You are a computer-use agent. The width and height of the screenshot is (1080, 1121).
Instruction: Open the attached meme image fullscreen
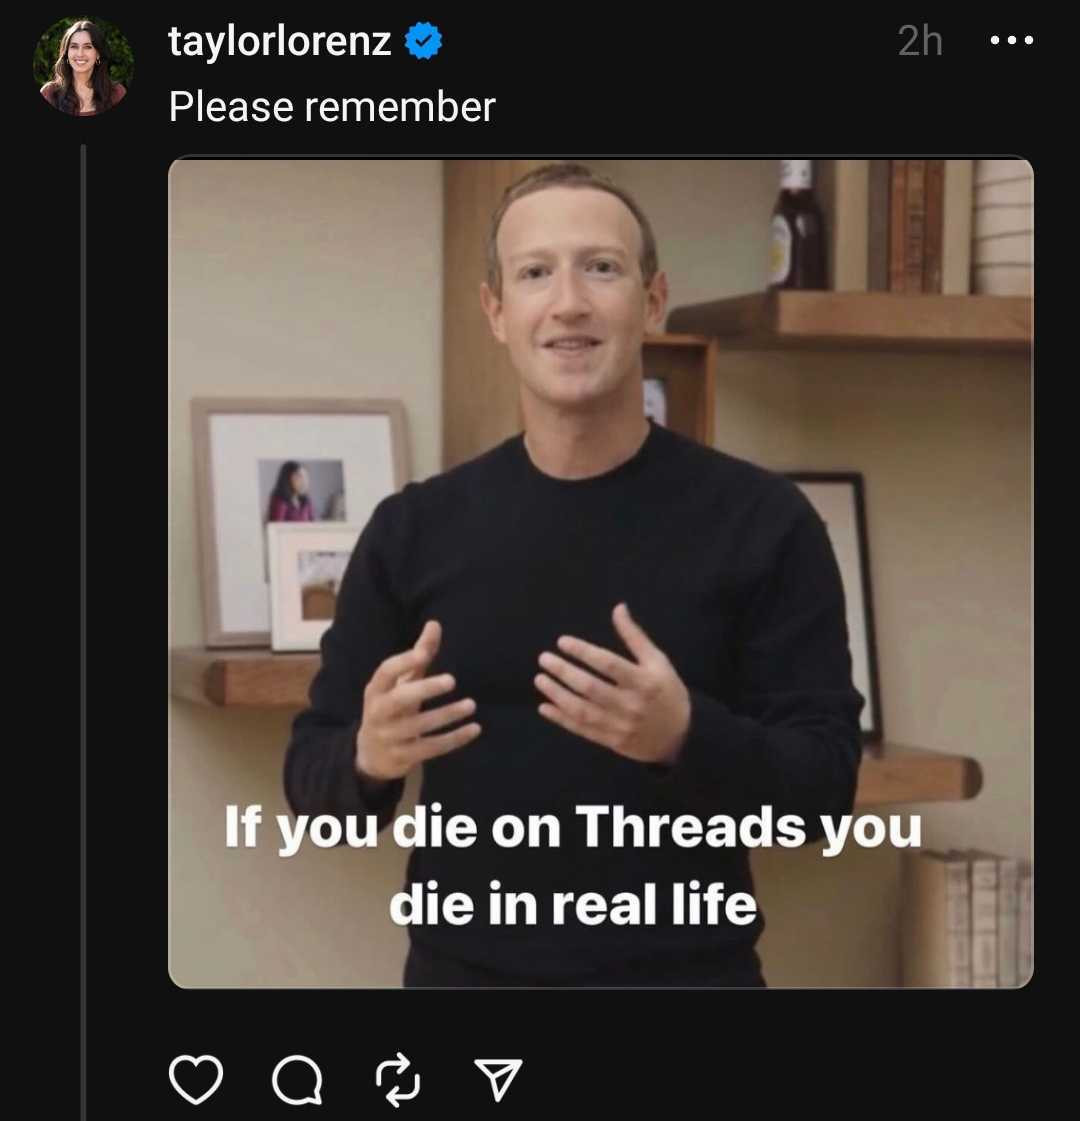600,573
